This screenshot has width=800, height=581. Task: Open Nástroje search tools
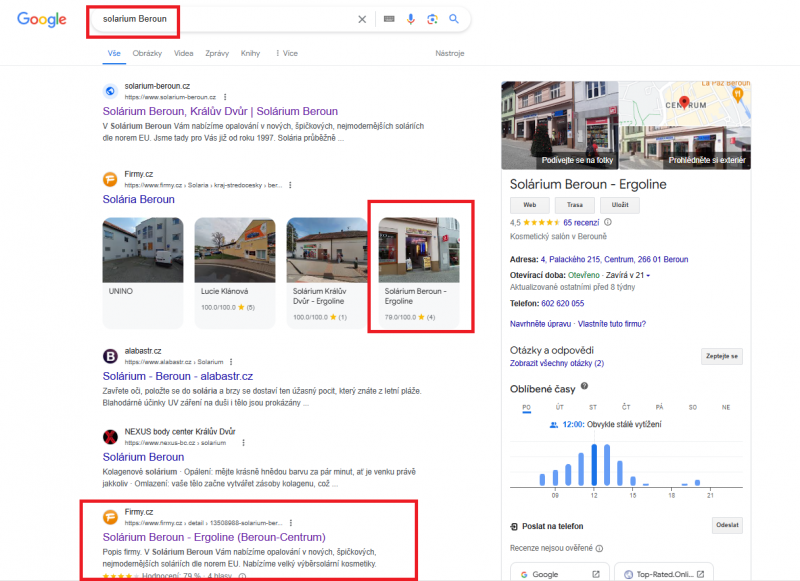[449, 53]
